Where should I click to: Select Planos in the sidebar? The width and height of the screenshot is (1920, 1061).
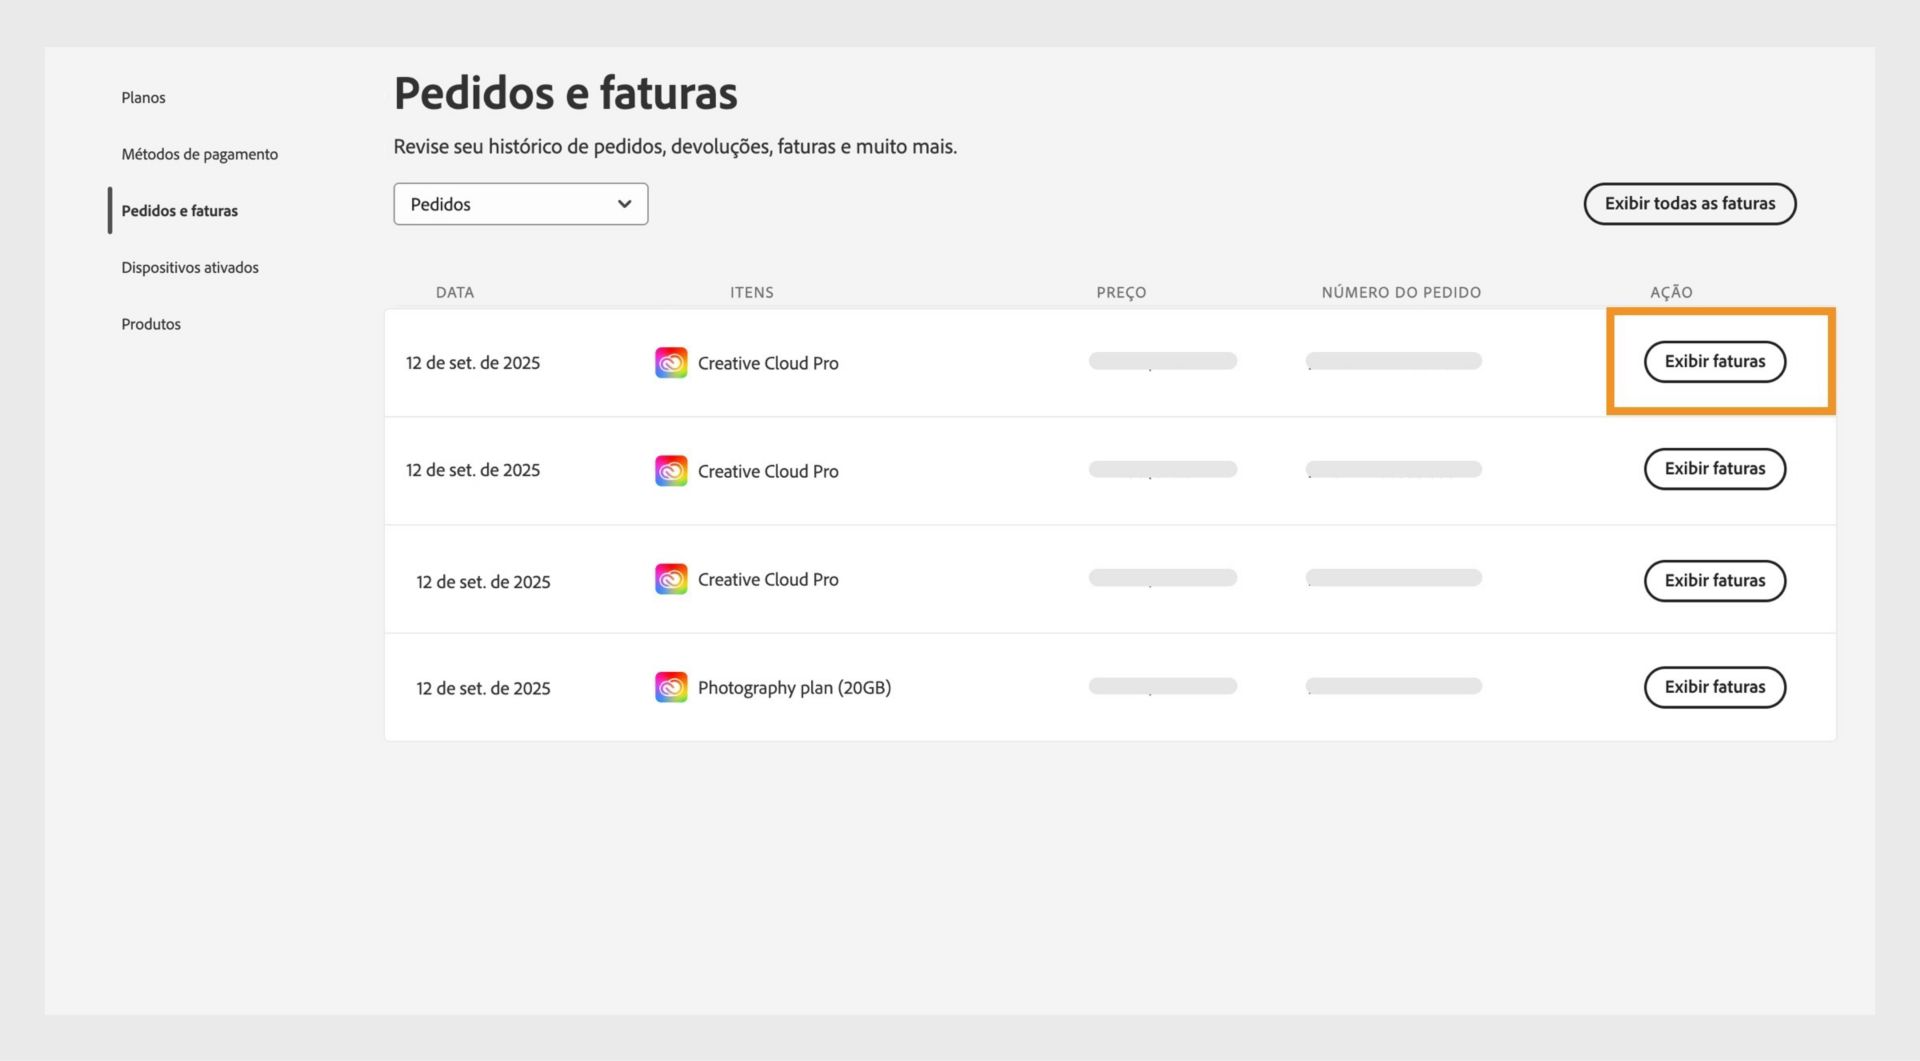click(x=143, y=97)
